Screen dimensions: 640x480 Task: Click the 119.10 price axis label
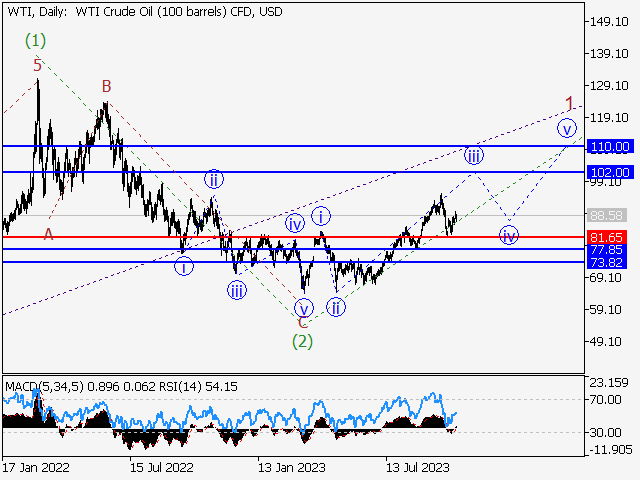point(609,118)
